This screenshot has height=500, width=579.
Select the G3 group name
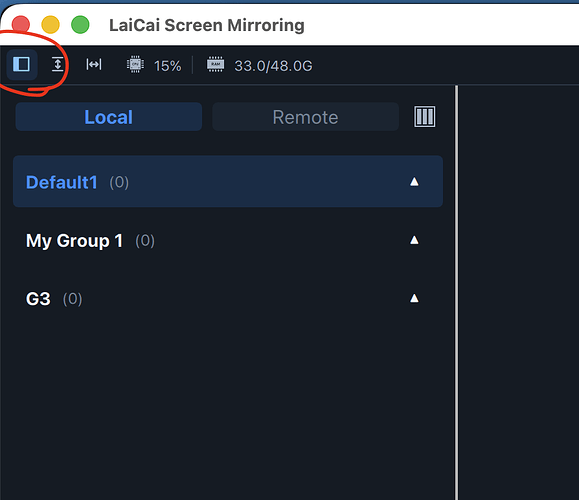click(38, 299)
